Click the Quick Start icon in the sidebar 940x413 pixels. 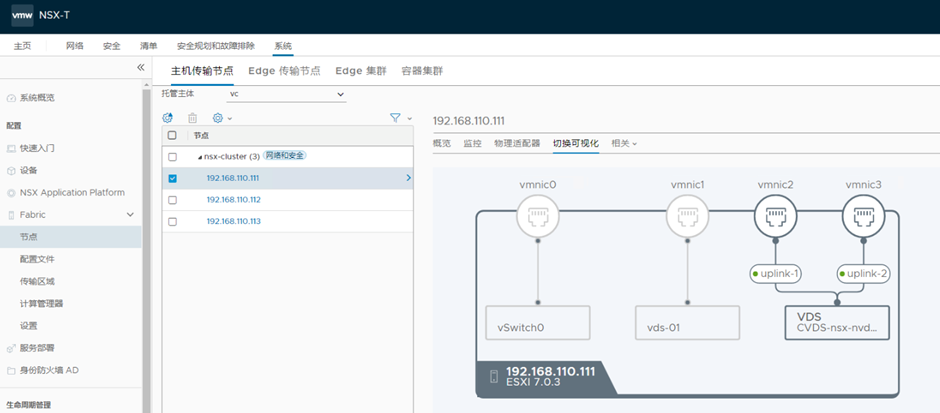click(11, 148)
